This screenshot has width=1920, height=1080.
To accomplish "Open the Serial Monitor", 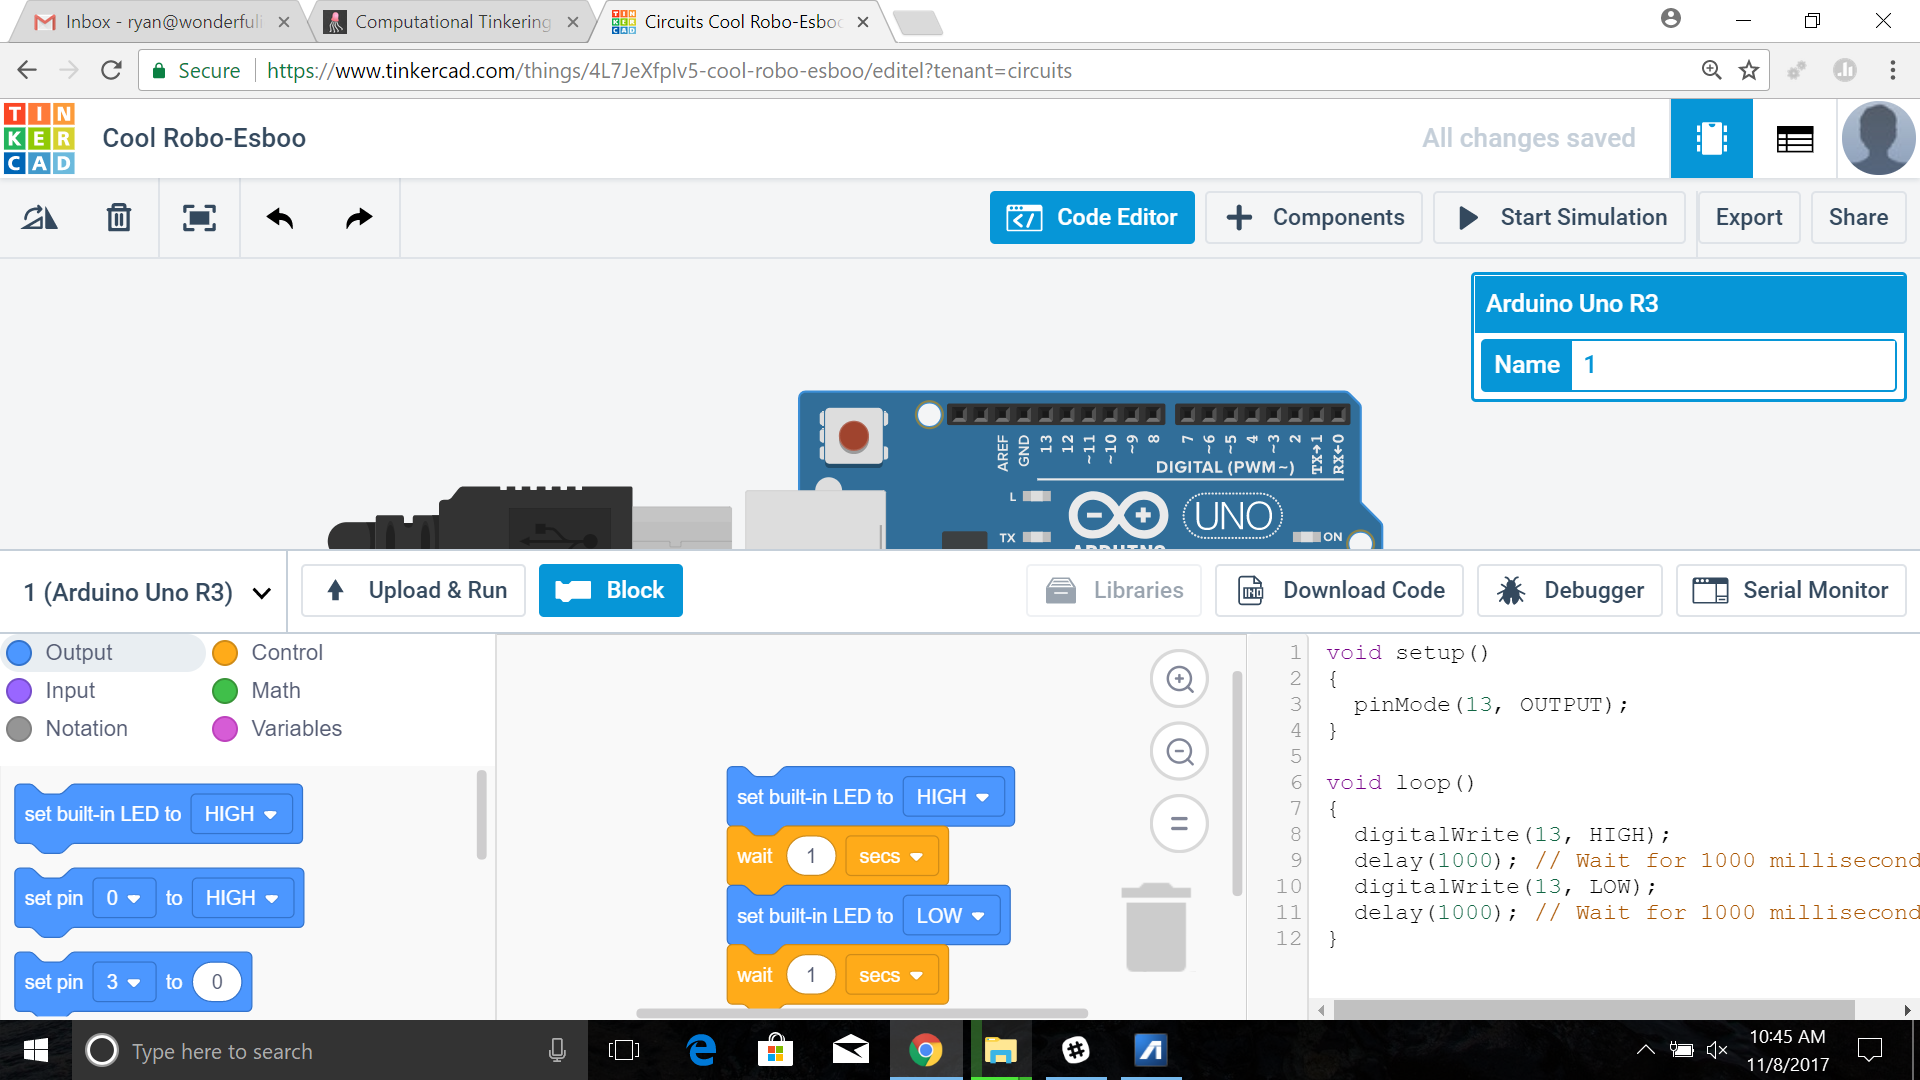I will click(x=1790, y=590).
